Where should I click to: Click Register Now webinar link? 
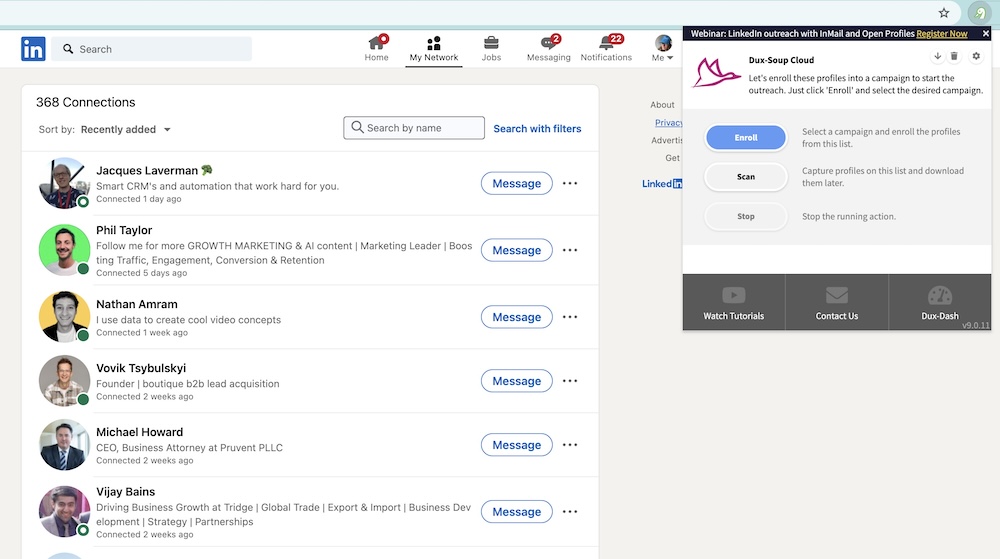[942, 34]
